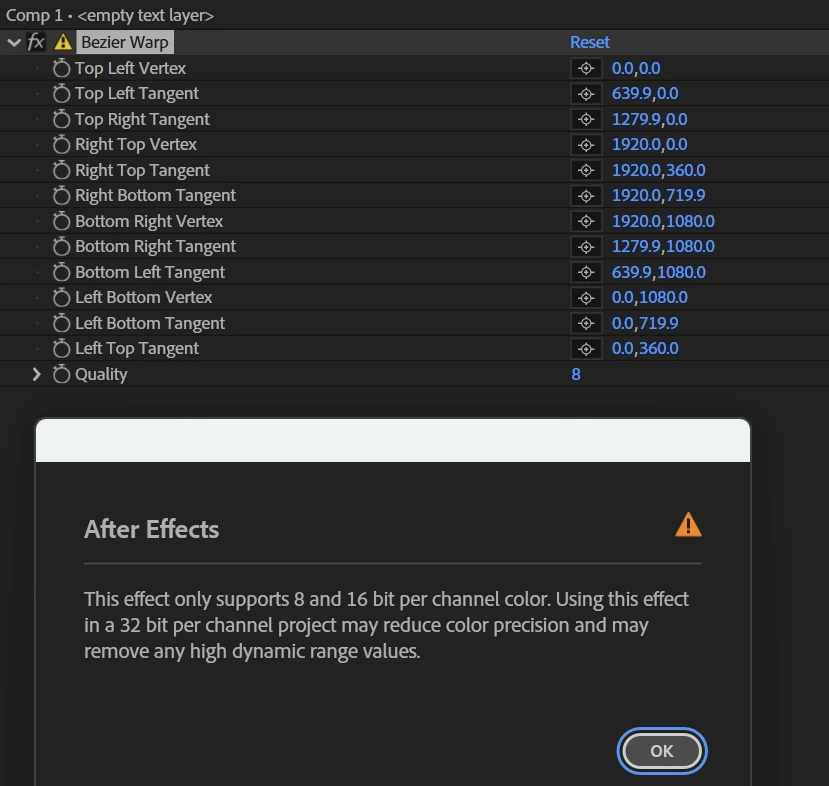Toggle stopwatch for Right Top Vertex
The width and height of the screenshot is (829, 786).
click(61, 144)
